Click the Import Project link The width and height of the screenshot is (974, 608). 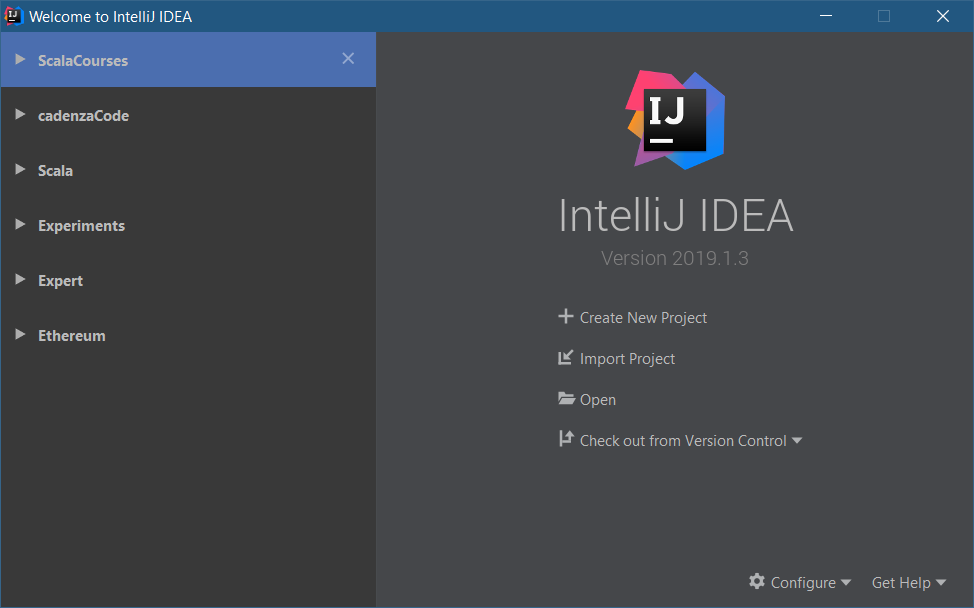(627, 358)
